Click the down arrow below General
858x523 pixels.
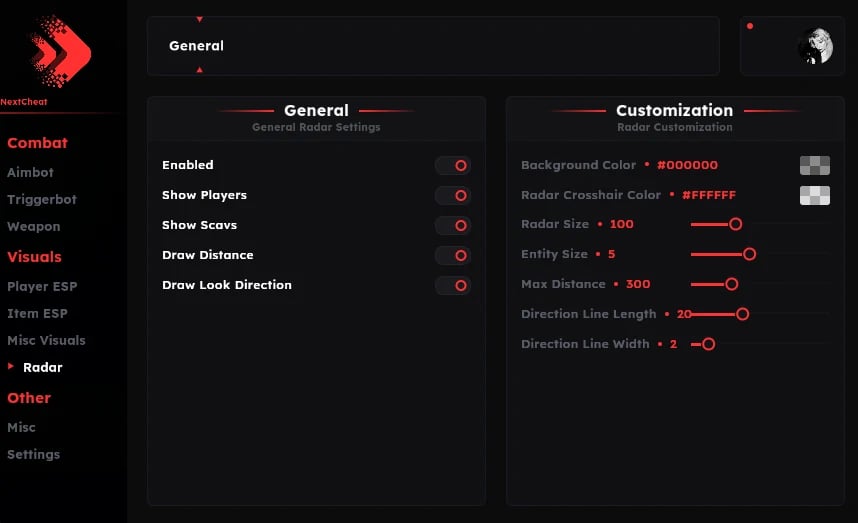coord(200,70)
